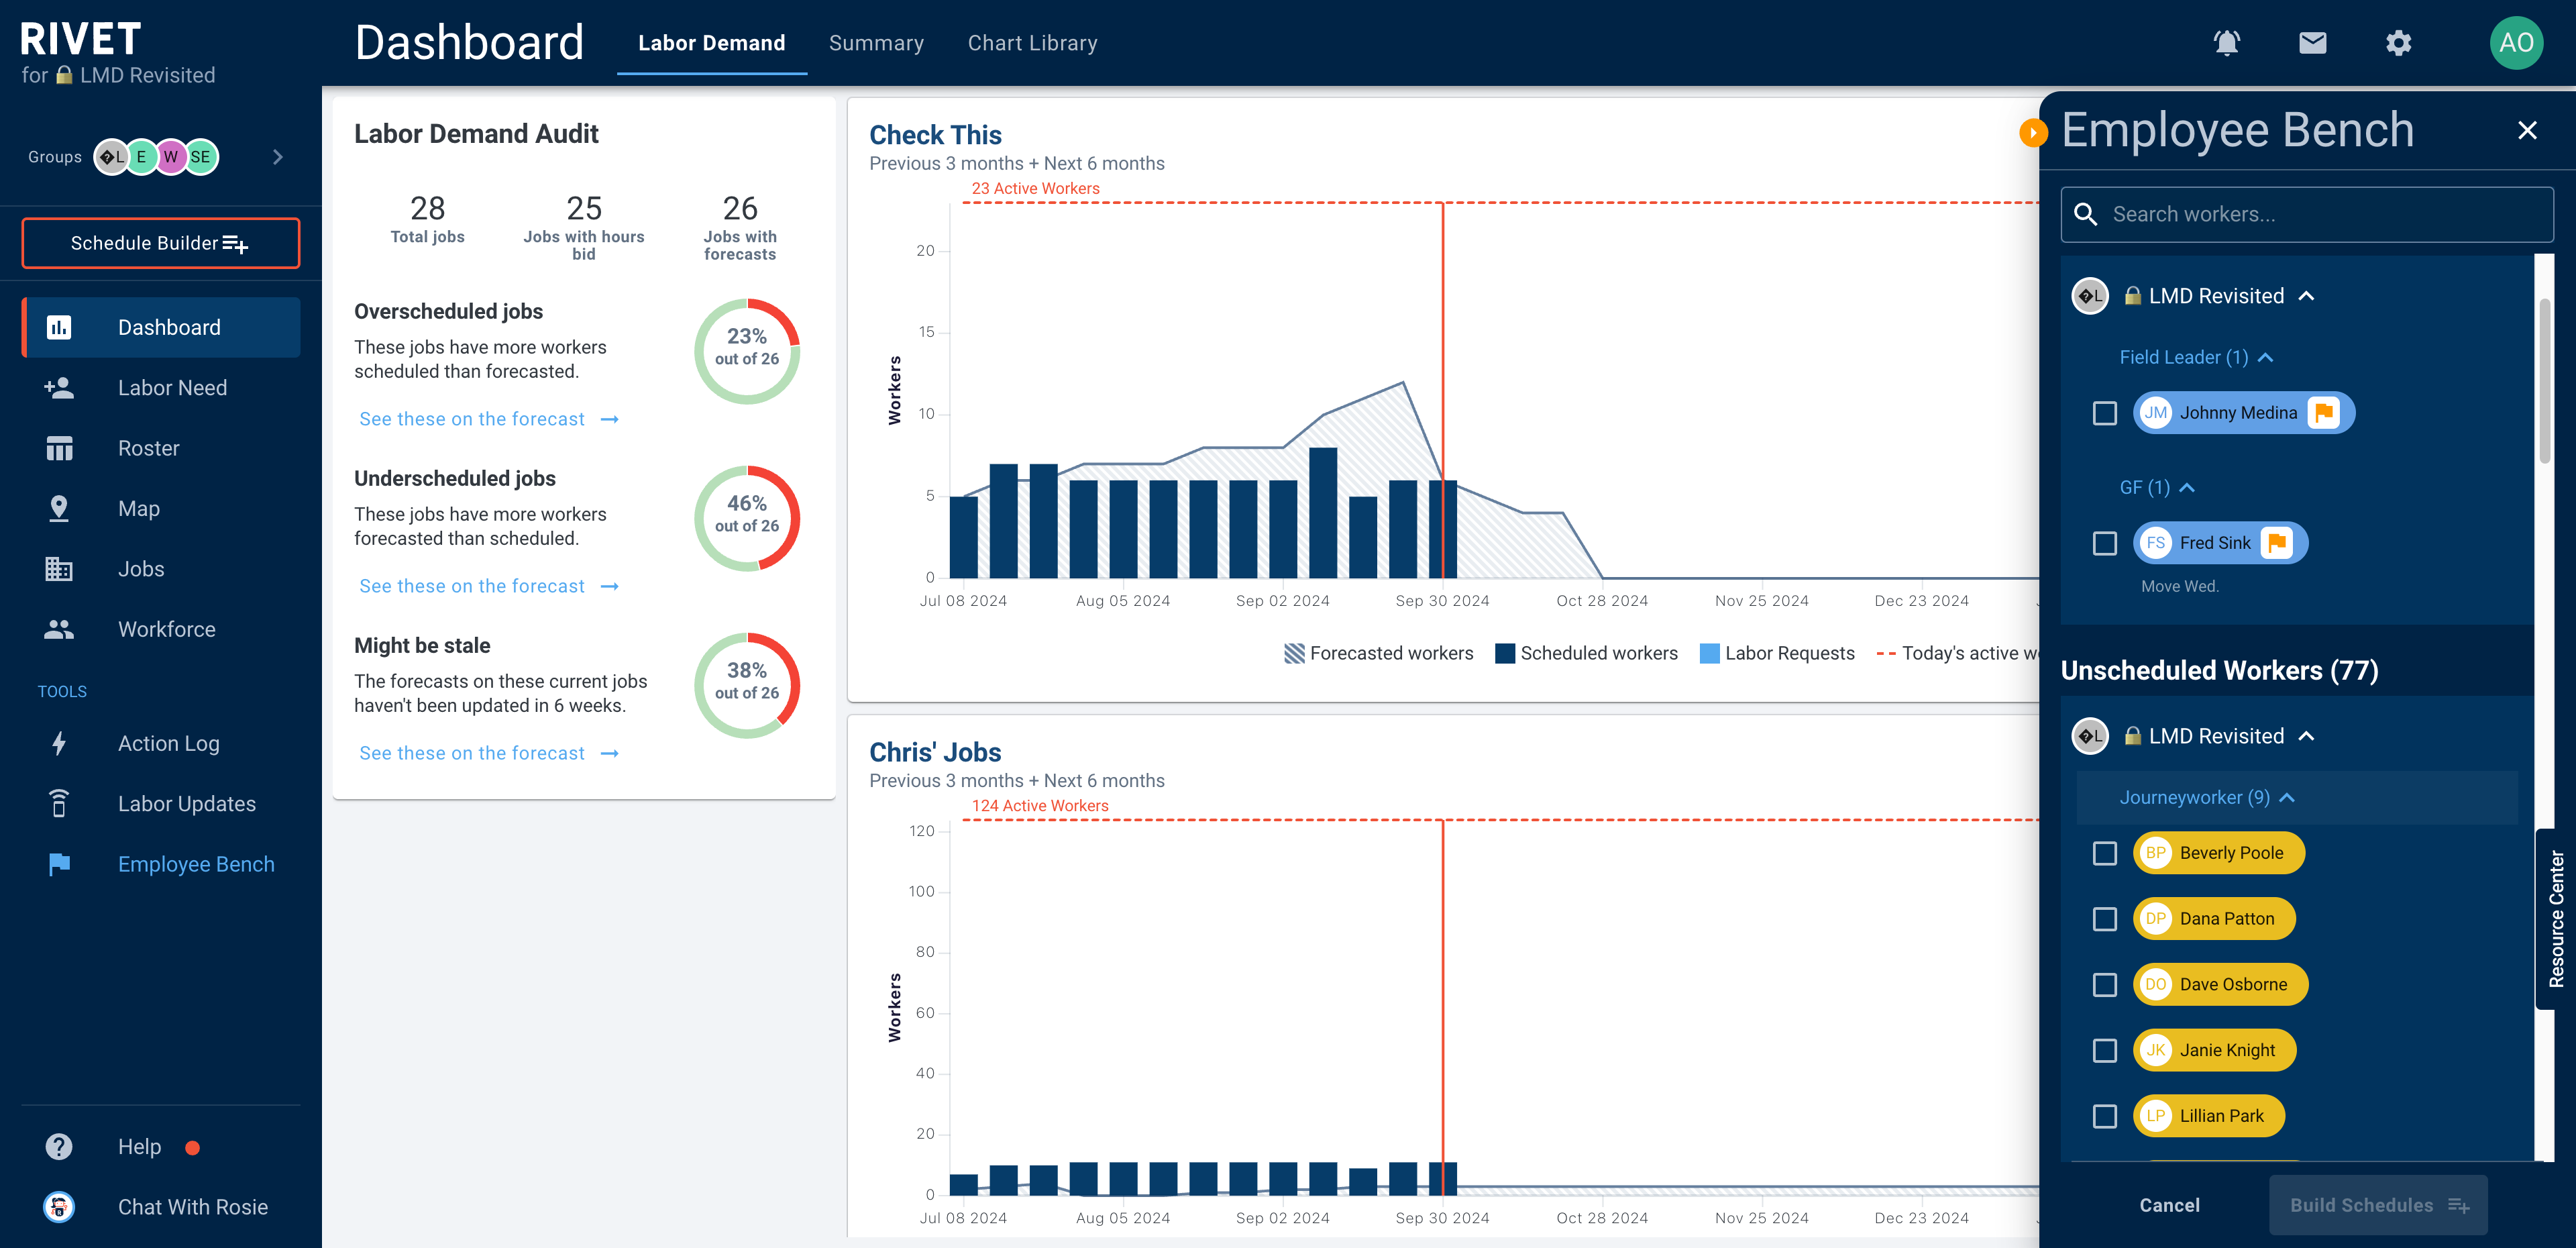Click the Dashboard sidebar chart icon
The image size is (2576, 1248).
pyautogui.click(x=59, y=327)
